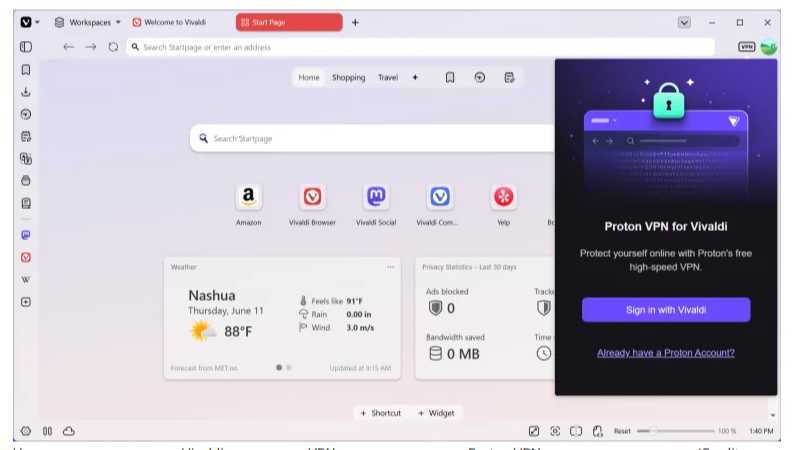Toggle break mode pause icon
The image size is (792, 450).
(x=47, y=431)
